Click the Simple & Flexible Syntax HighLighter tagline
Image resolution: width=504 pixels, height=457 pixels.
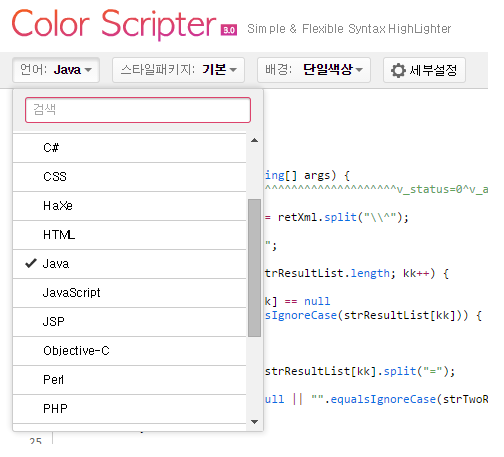click(349, 29)
